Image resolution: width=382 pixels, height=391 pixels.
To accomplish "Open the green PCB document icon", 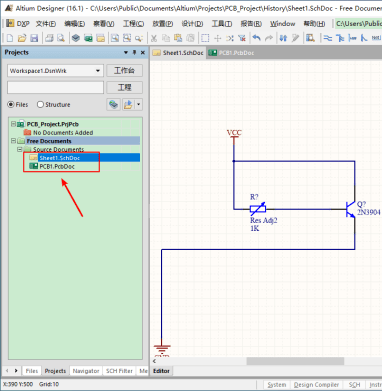I will (x=88, y=38).
